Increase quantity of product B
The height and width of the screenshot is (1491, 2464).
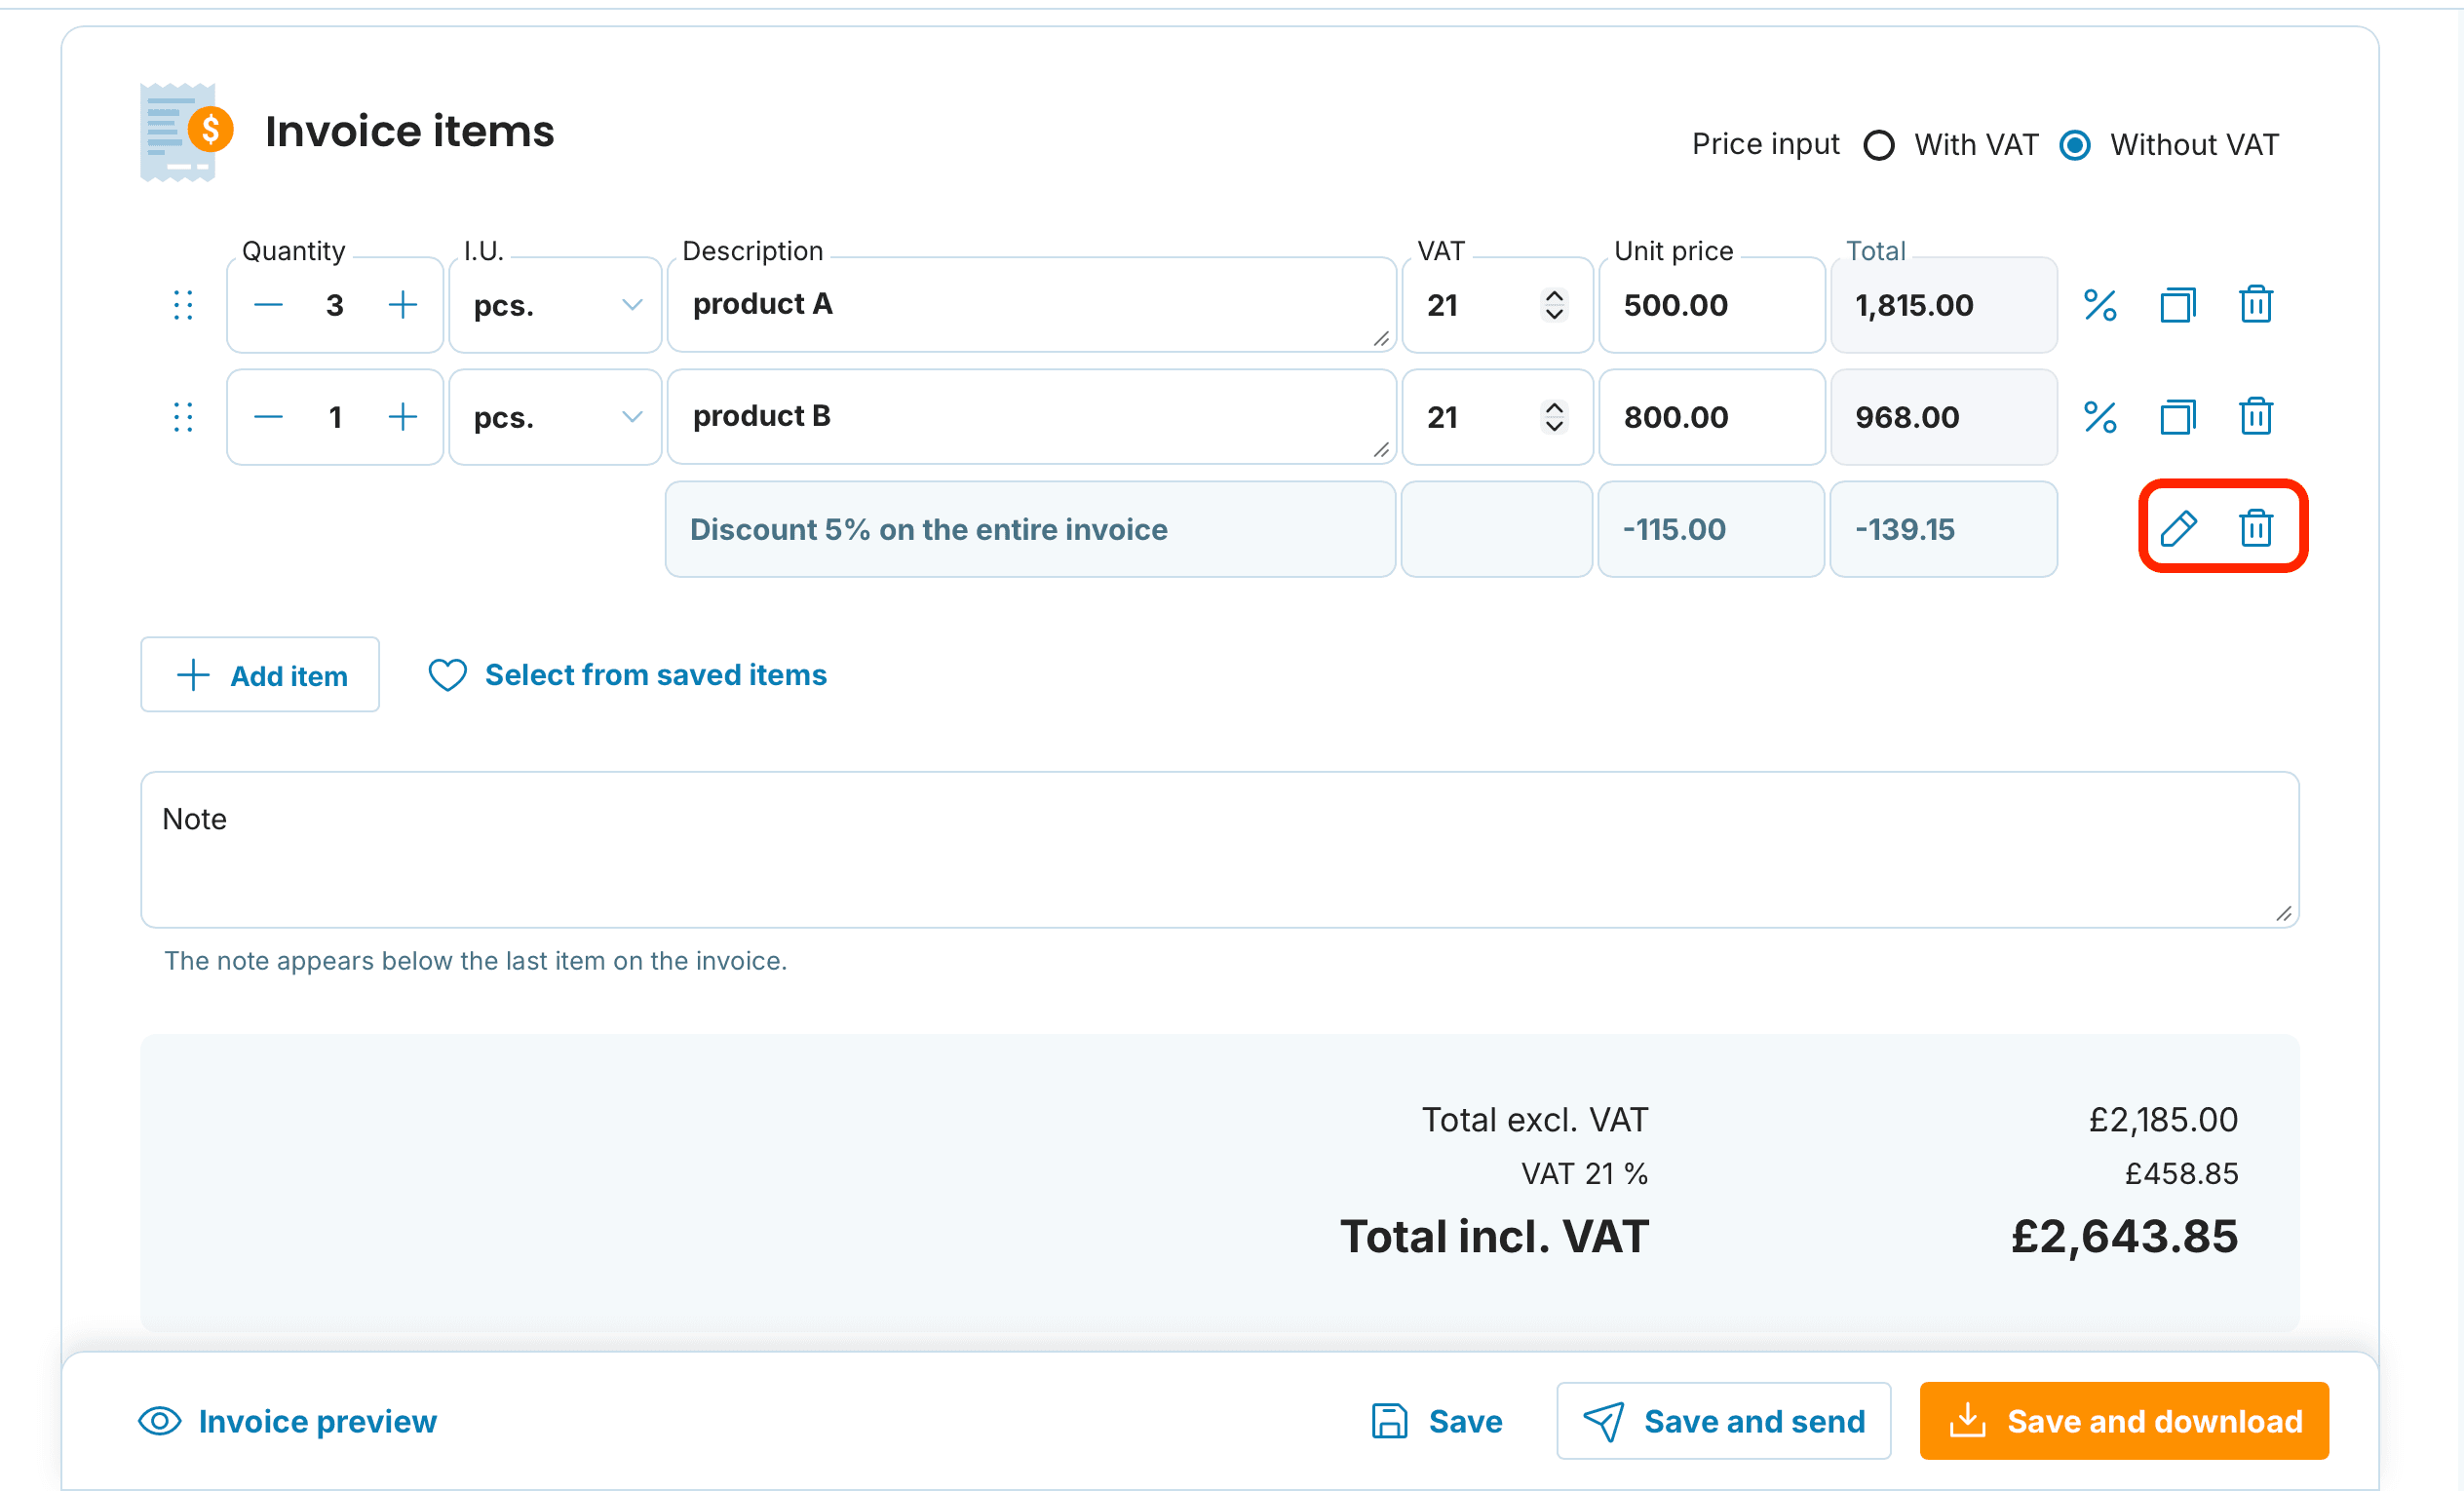point(403,417)
